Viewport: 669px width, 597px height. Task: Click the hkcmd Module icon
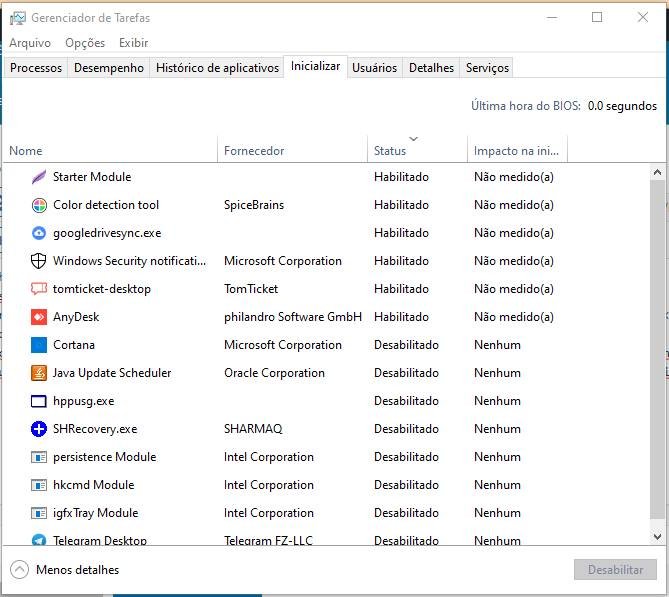(39, 485)
